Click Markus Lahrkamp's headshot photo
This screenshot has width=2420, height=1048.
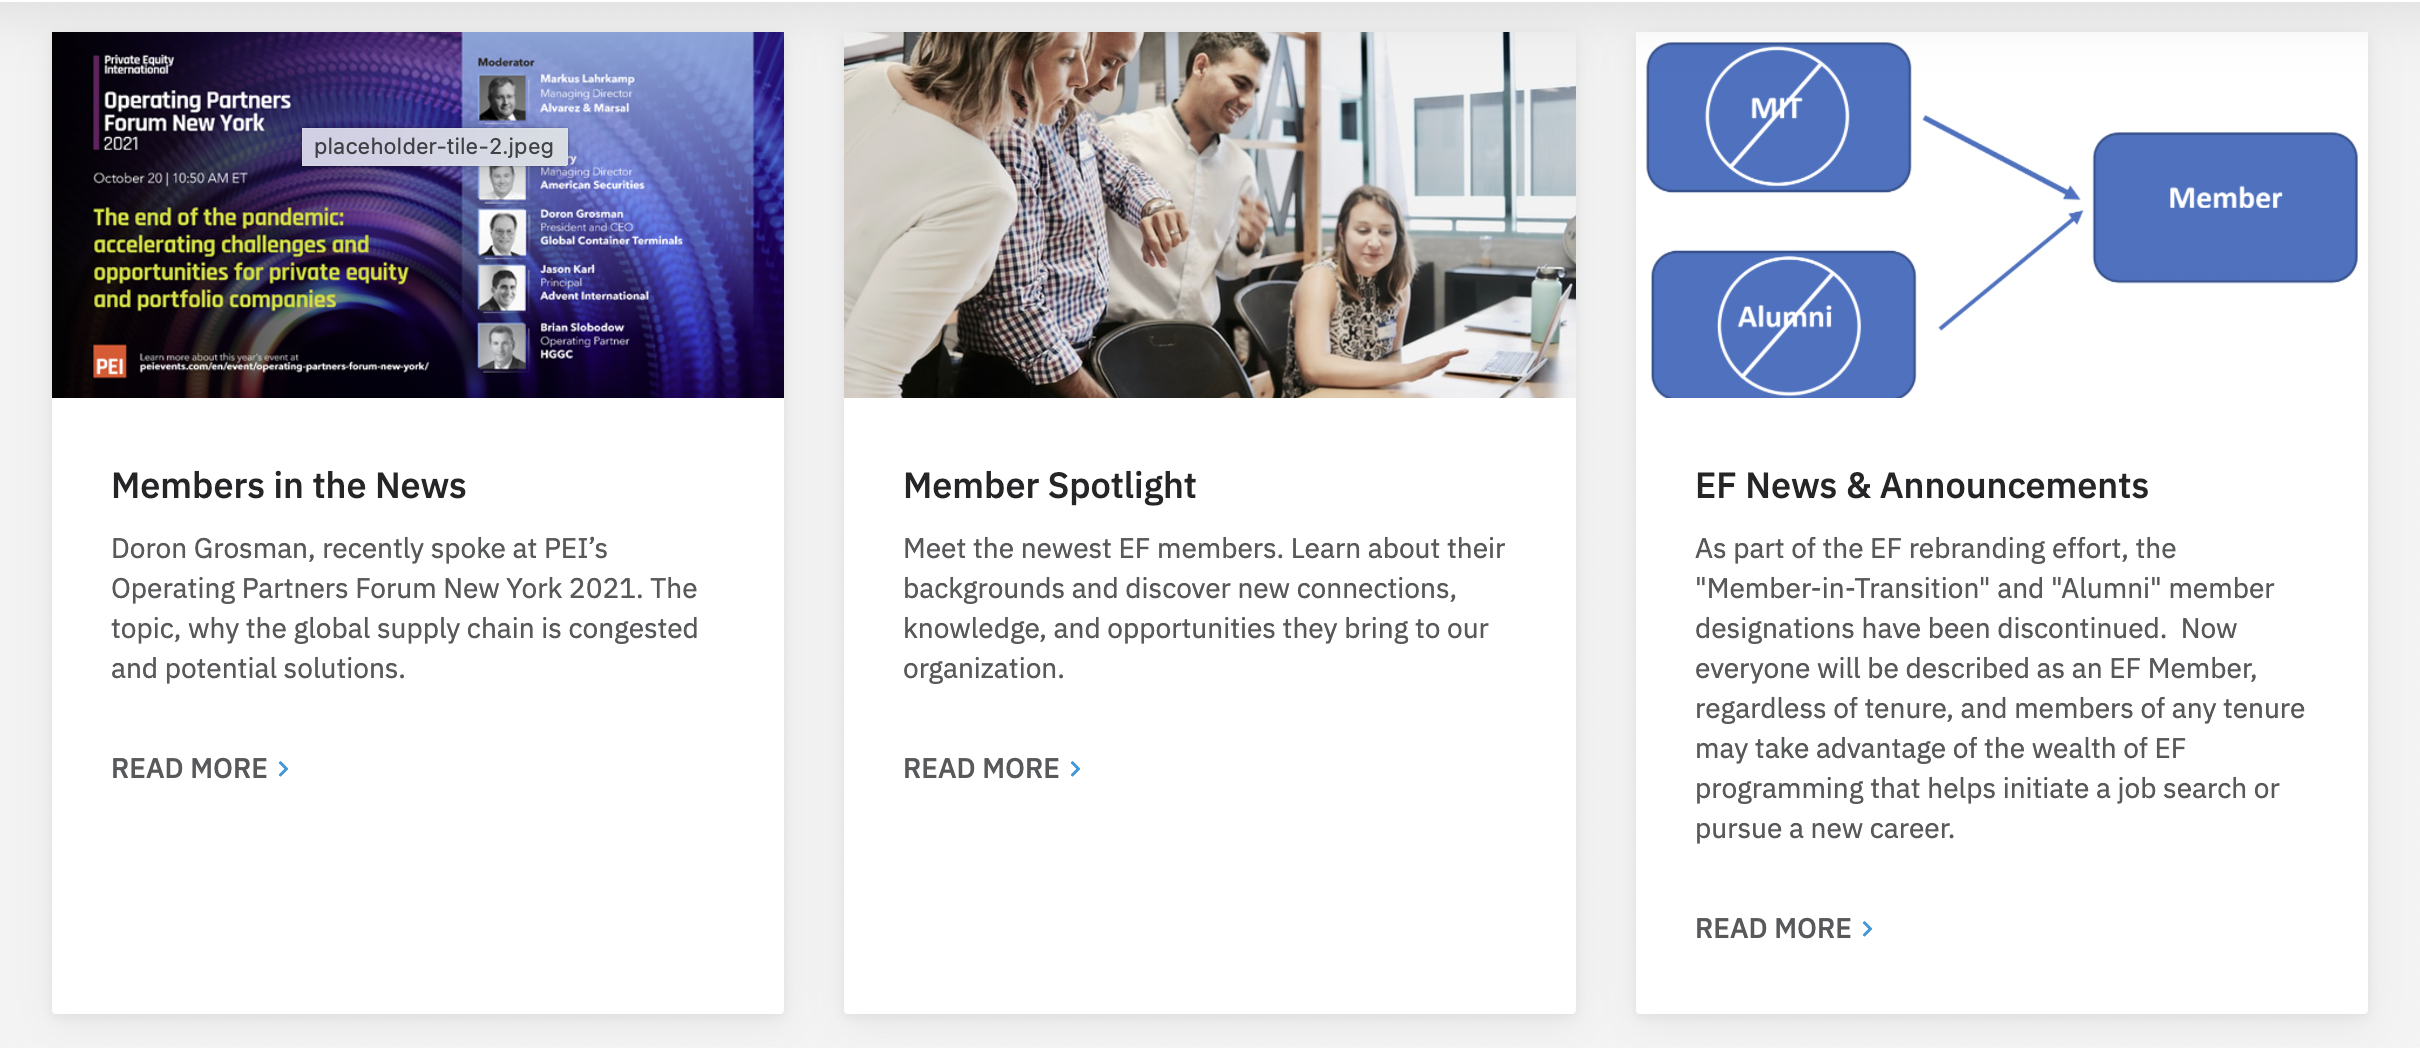[501, 97]
